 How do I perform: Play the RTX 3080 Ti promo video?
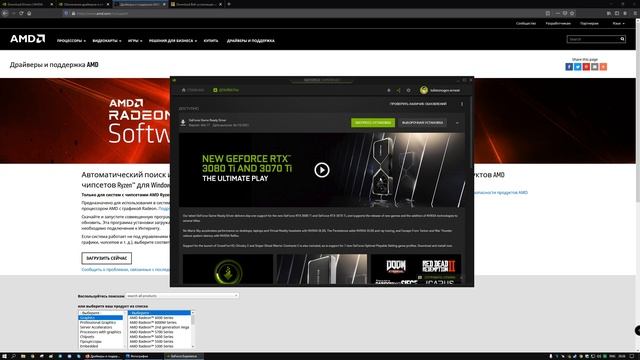[322, 170]
